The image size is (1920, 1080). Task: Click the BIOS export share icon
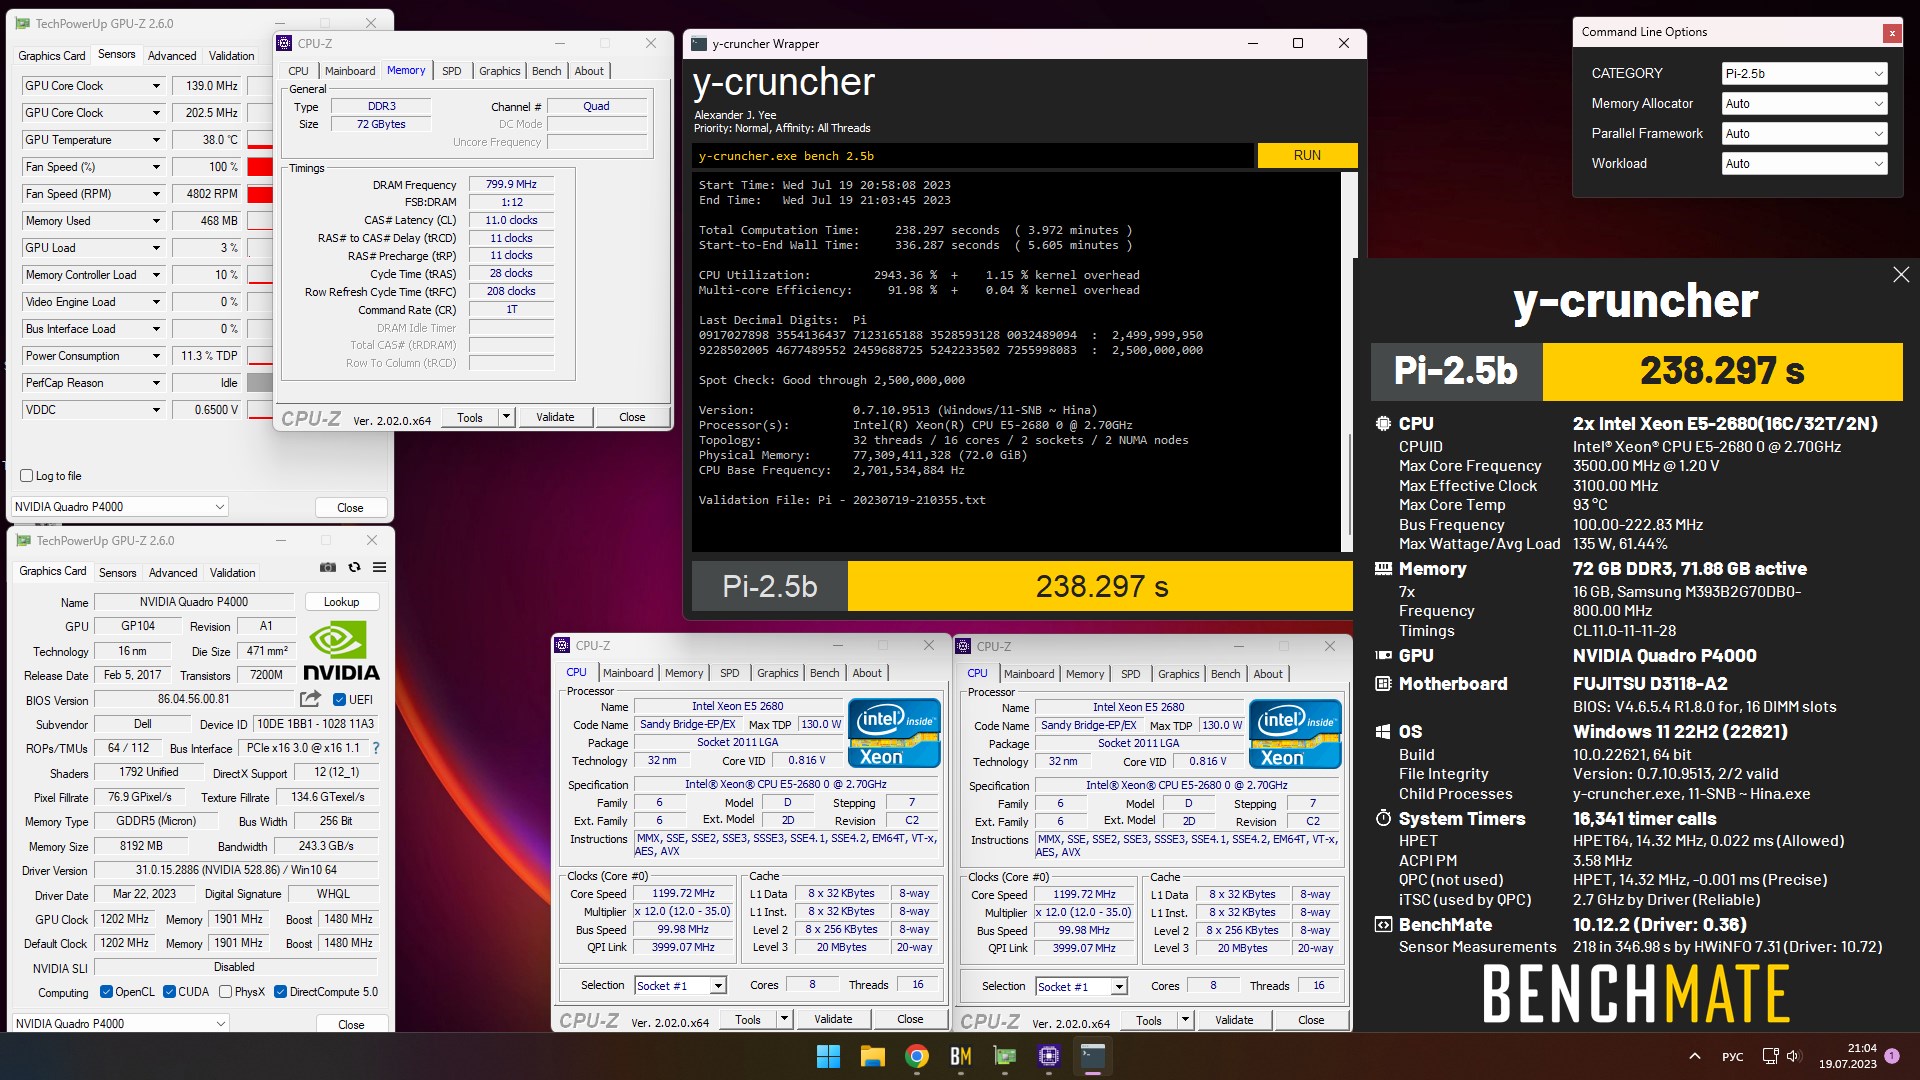click(x=311, y=699)
